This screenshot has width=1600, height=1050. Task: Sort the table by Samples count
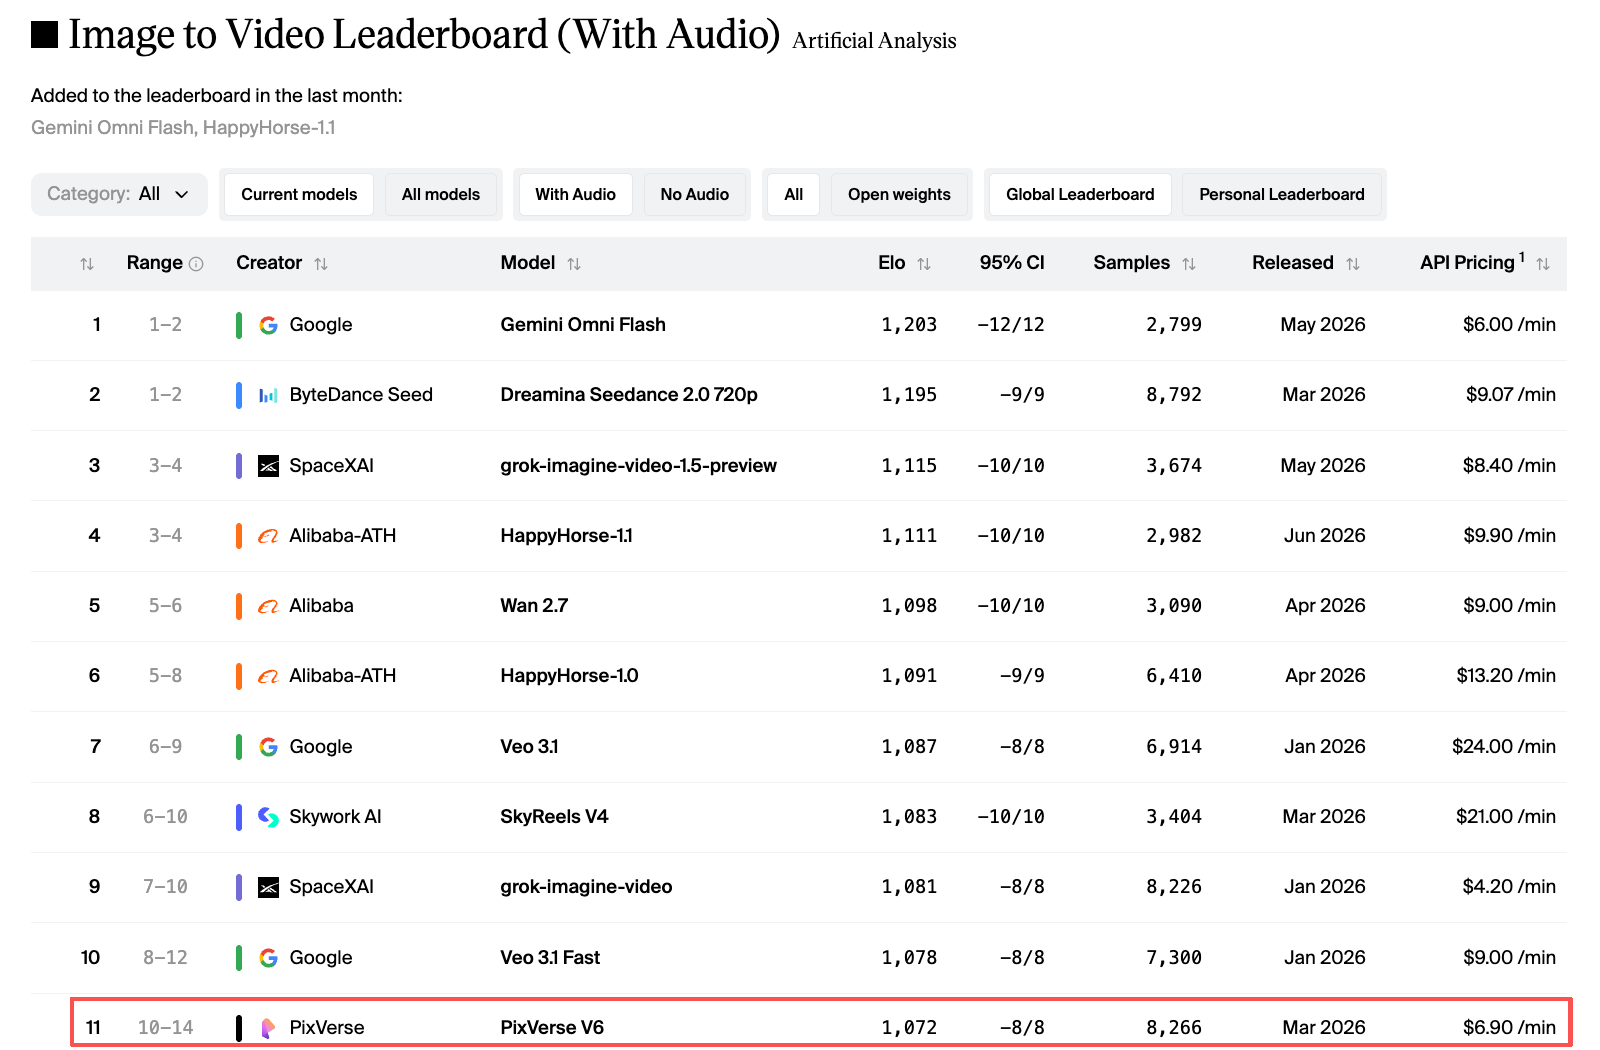1189,264
